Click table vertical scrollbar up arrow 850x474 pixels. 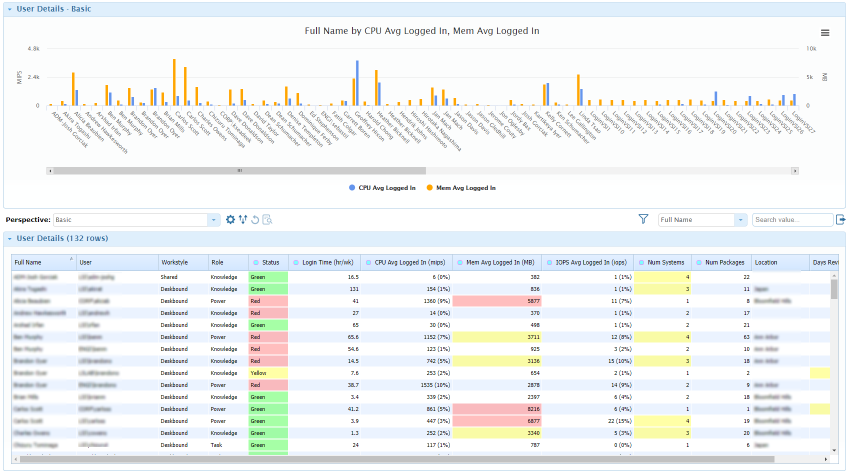pos(834,276)
